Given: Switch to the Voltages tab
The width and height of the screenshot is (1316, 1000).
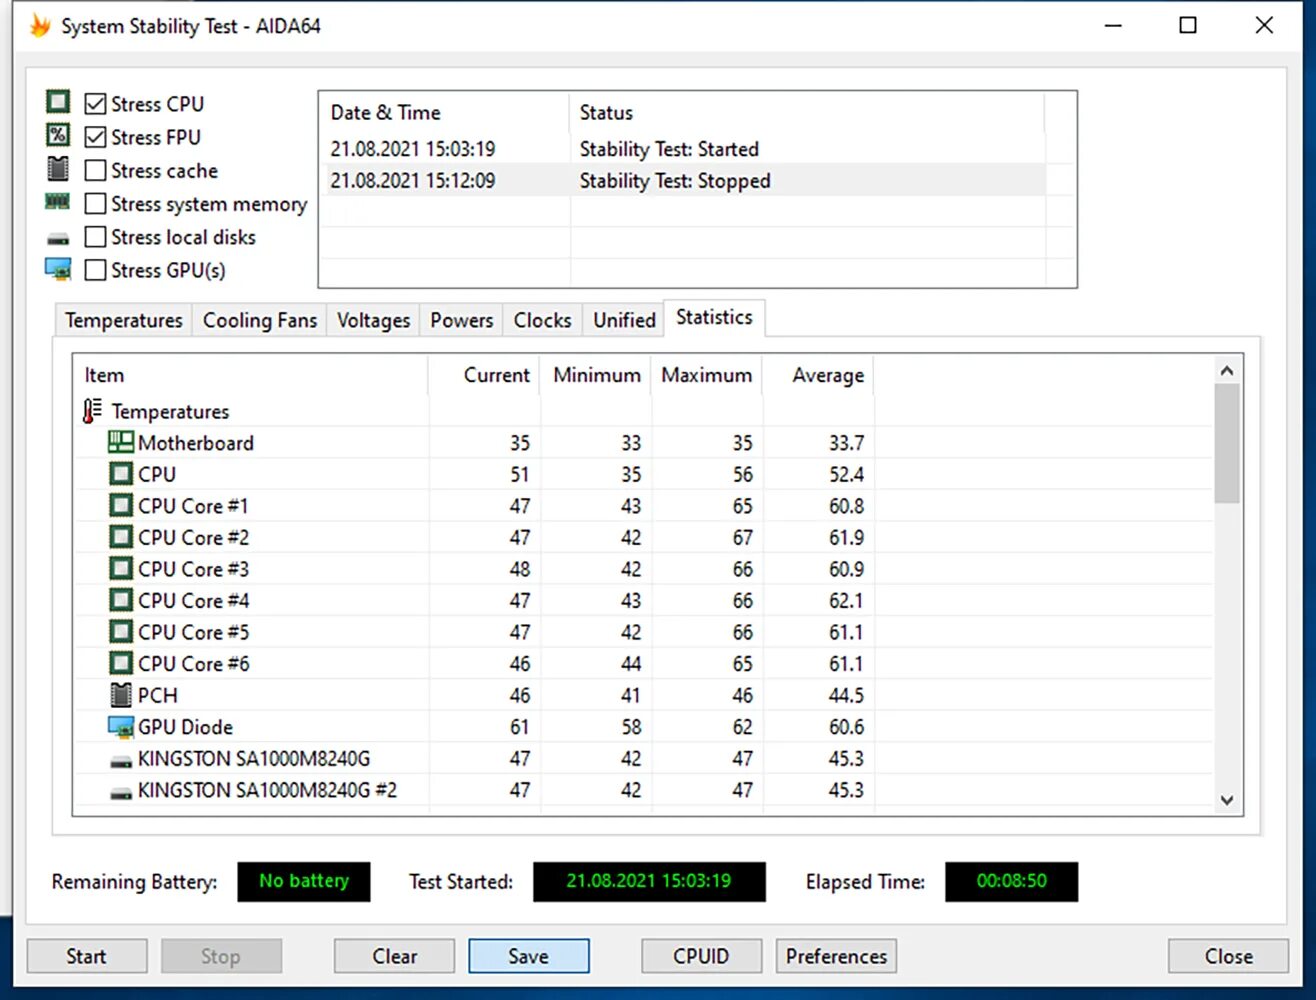Looking at the screenshot, I should click(373, 320).
